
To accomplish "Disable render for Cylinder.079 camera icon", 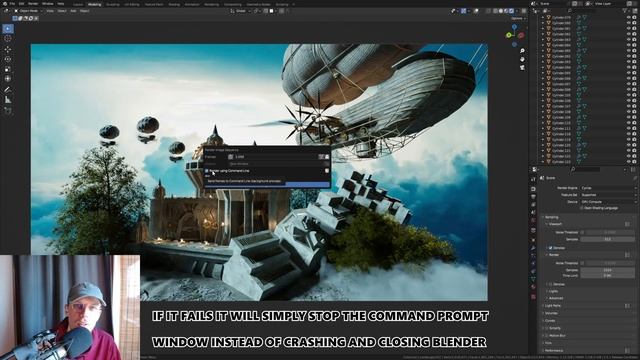I will pos(634,18).
